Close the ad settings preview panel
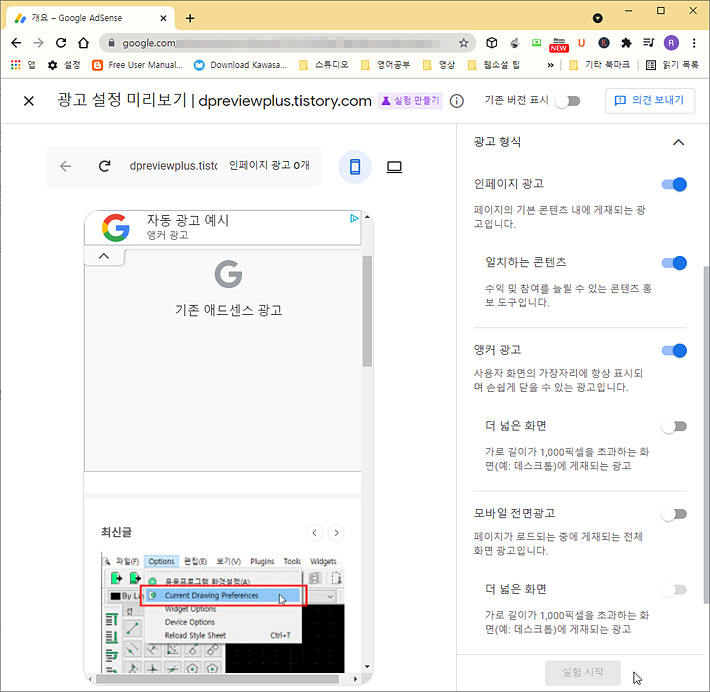Viewport: 710px width, 692px height. (29, 101)
